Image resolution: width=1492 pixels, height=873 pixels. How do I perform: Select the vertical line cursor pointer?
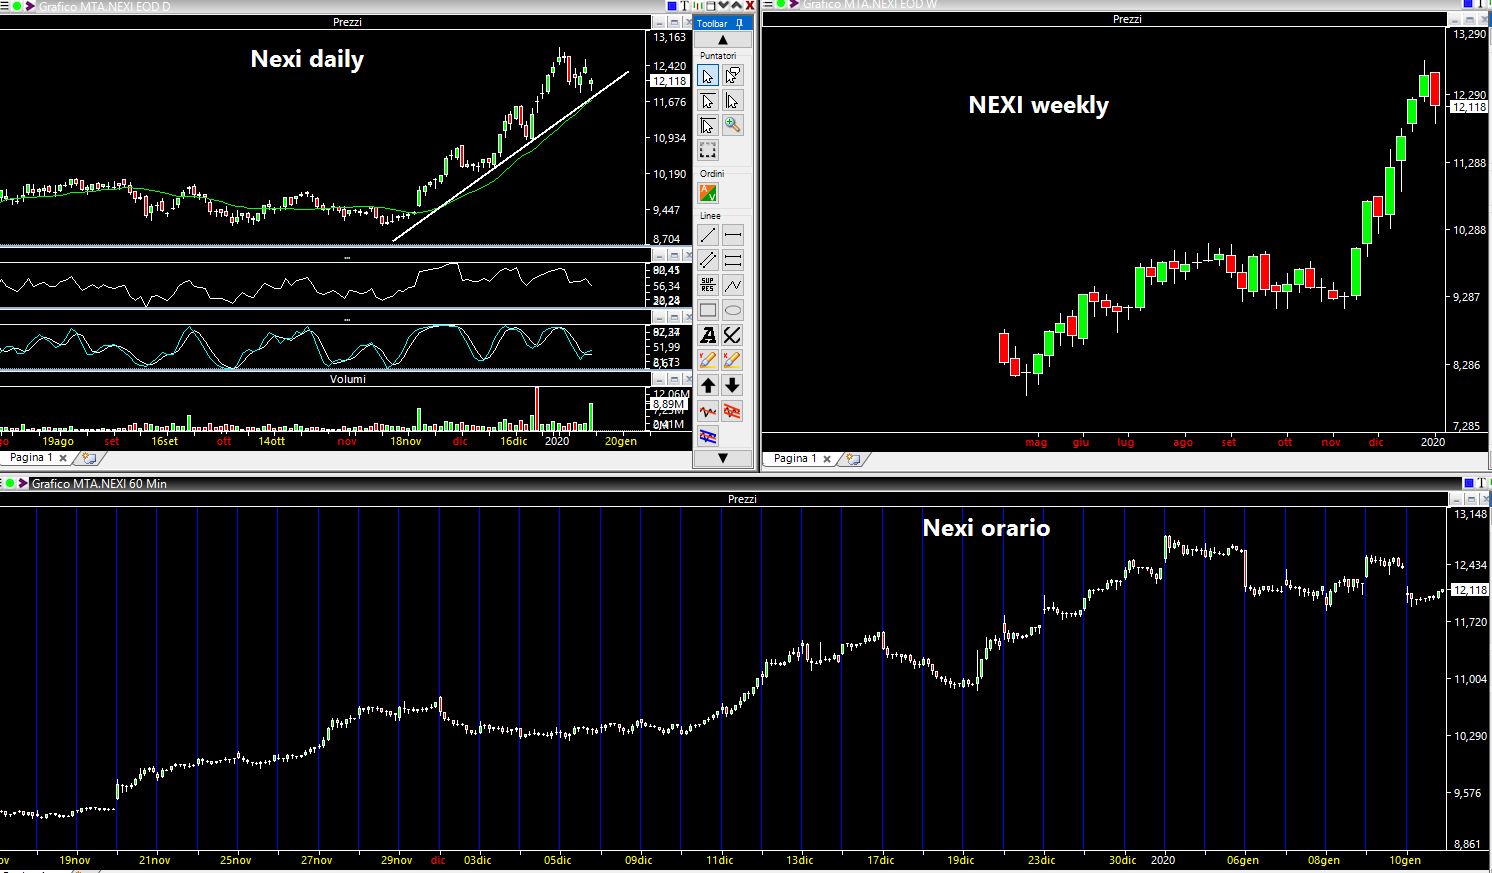pyautogui.click(x=733, y=101)
